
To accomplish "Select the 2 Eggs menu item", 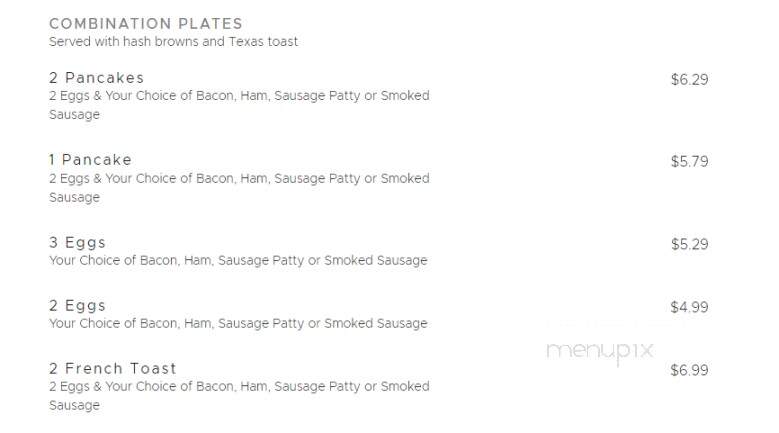I will (x=78, y=306).
